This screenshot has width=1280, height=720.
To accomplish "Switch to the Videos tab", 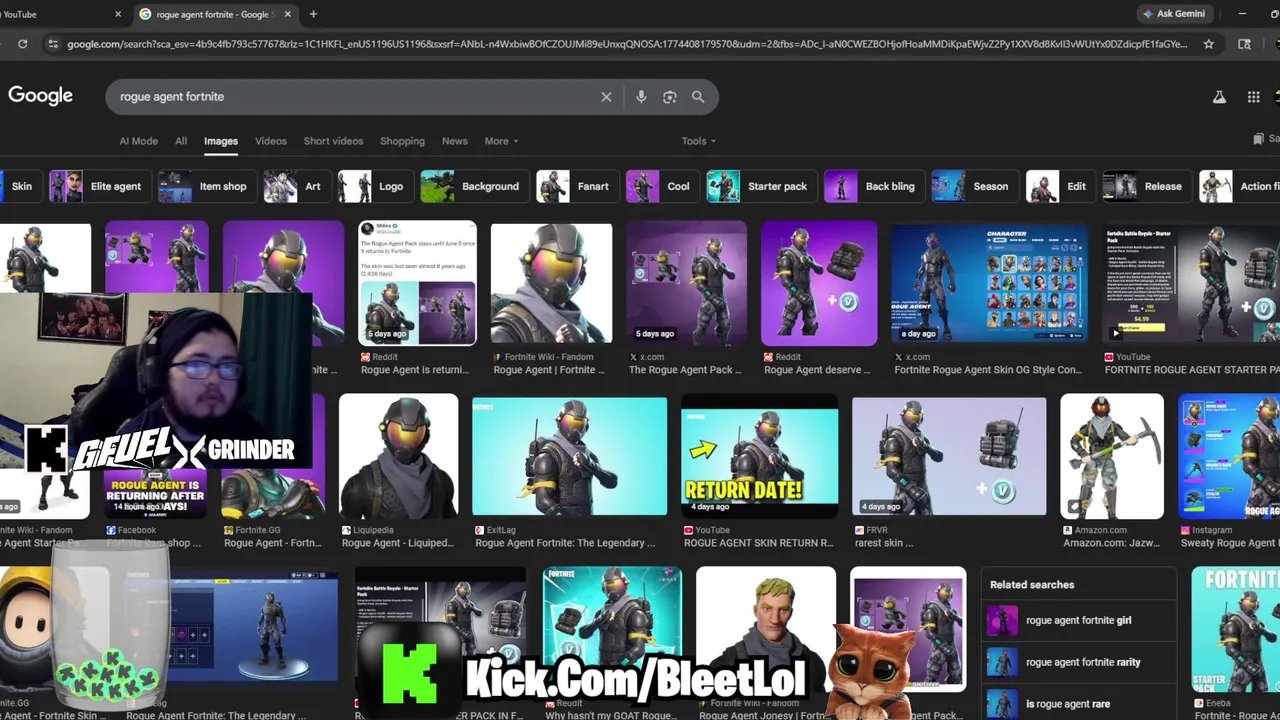I will (x=271, y=141).
